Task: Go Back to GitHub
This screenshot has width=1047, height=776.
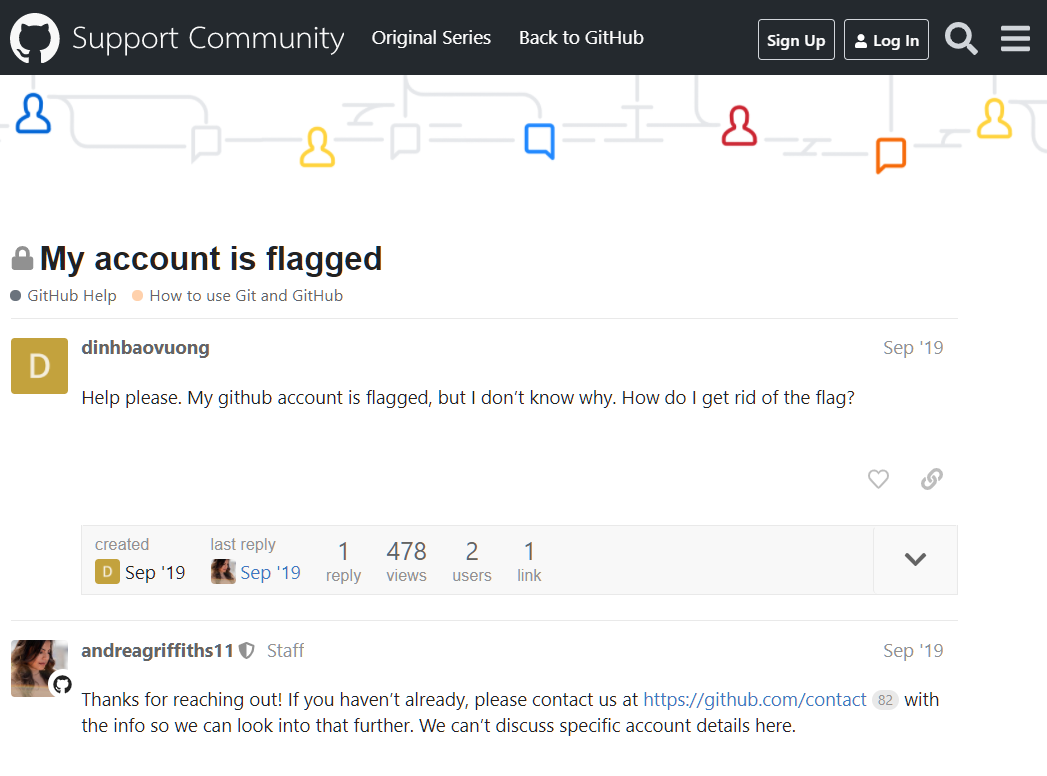Action: tap(581, 38)
